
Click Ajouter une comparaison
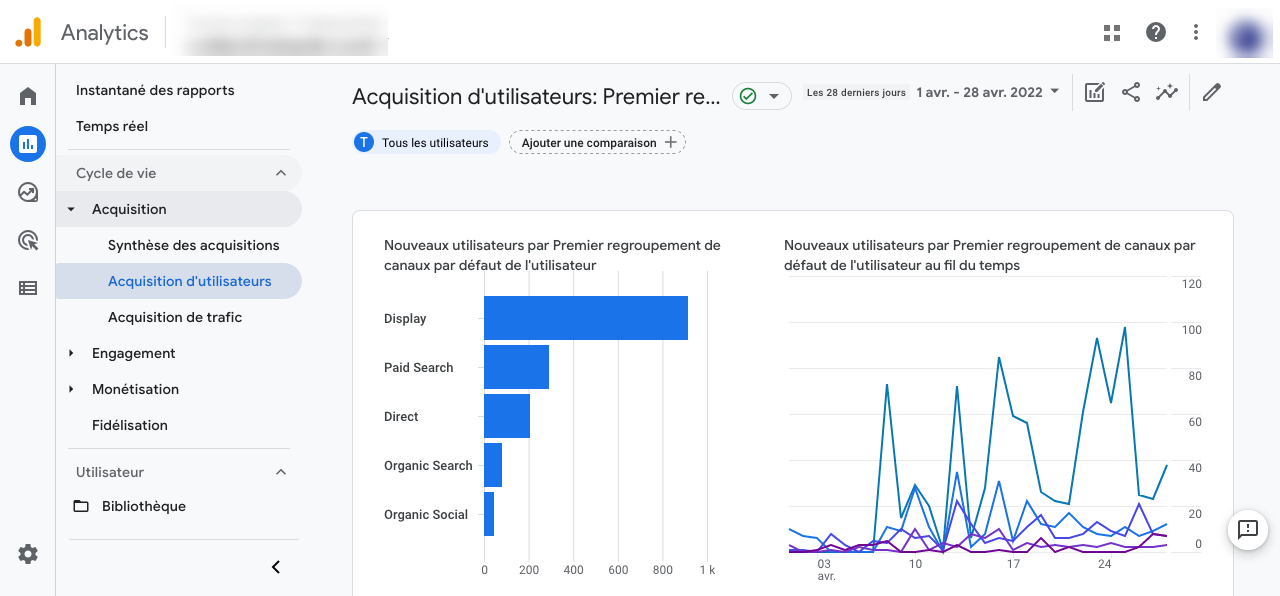click(x=596, y=142)
